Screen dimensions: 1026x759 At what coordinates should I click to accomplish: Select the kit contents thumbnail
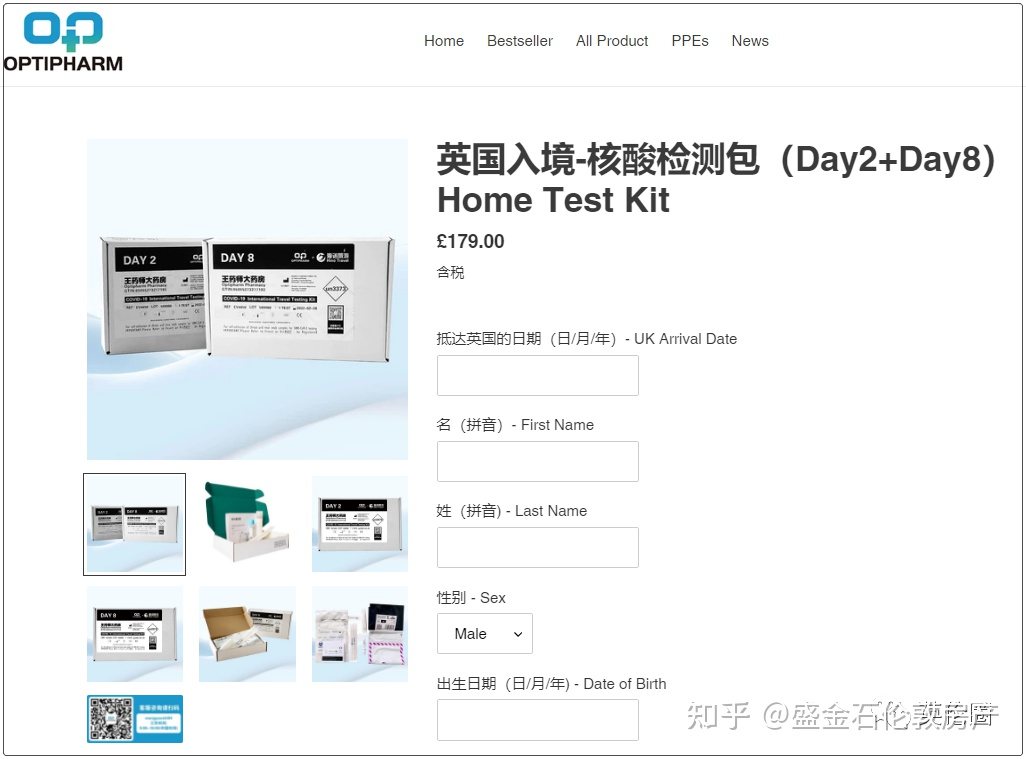pos(360,634)
